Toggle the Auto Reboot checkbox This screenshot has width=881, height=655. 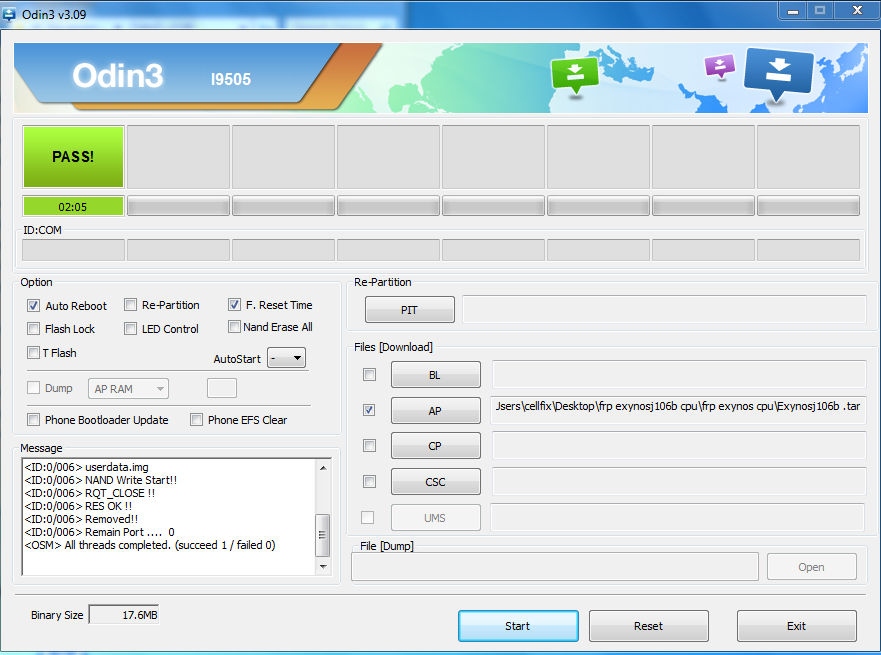point(33,306)
